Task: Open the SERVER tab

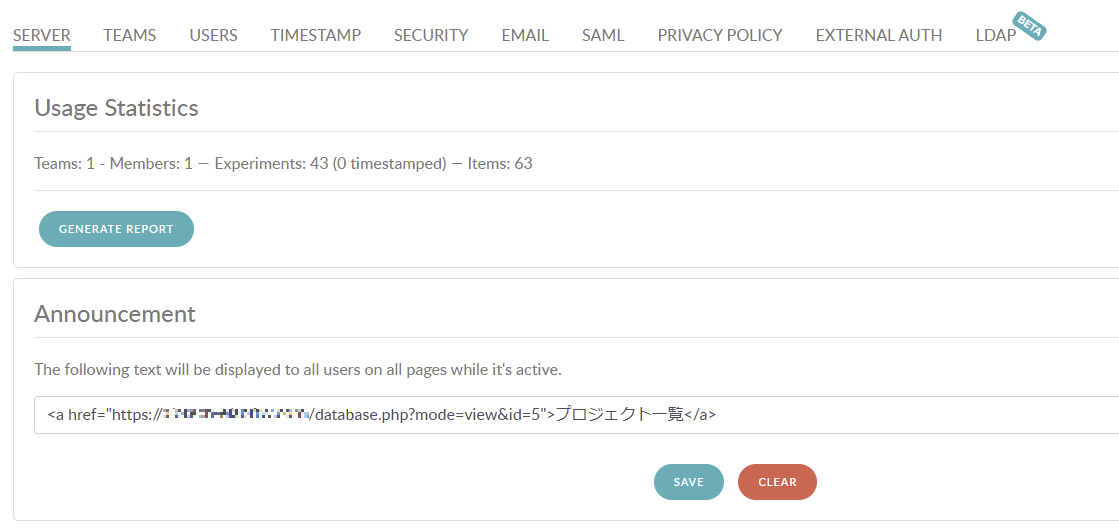Action: click(x=42, y=35)
